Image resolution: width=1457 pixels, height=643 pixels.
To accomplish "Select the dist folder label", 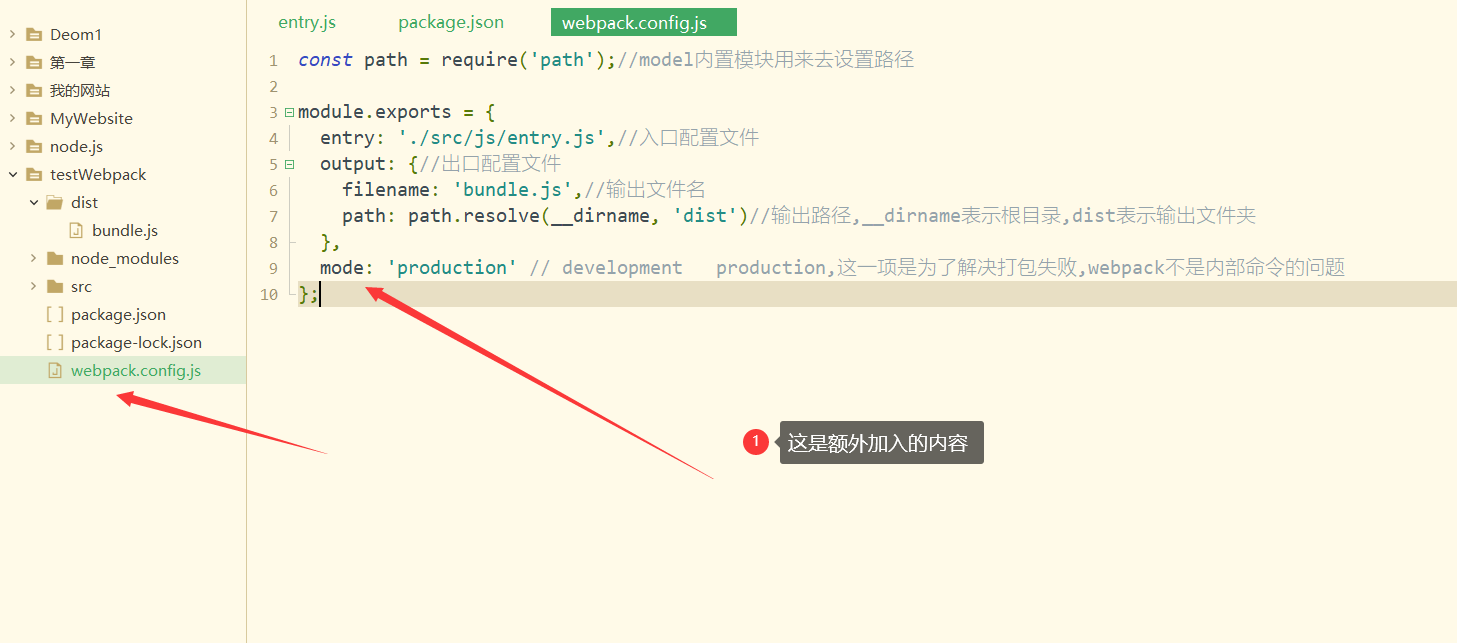I will 84,202.
